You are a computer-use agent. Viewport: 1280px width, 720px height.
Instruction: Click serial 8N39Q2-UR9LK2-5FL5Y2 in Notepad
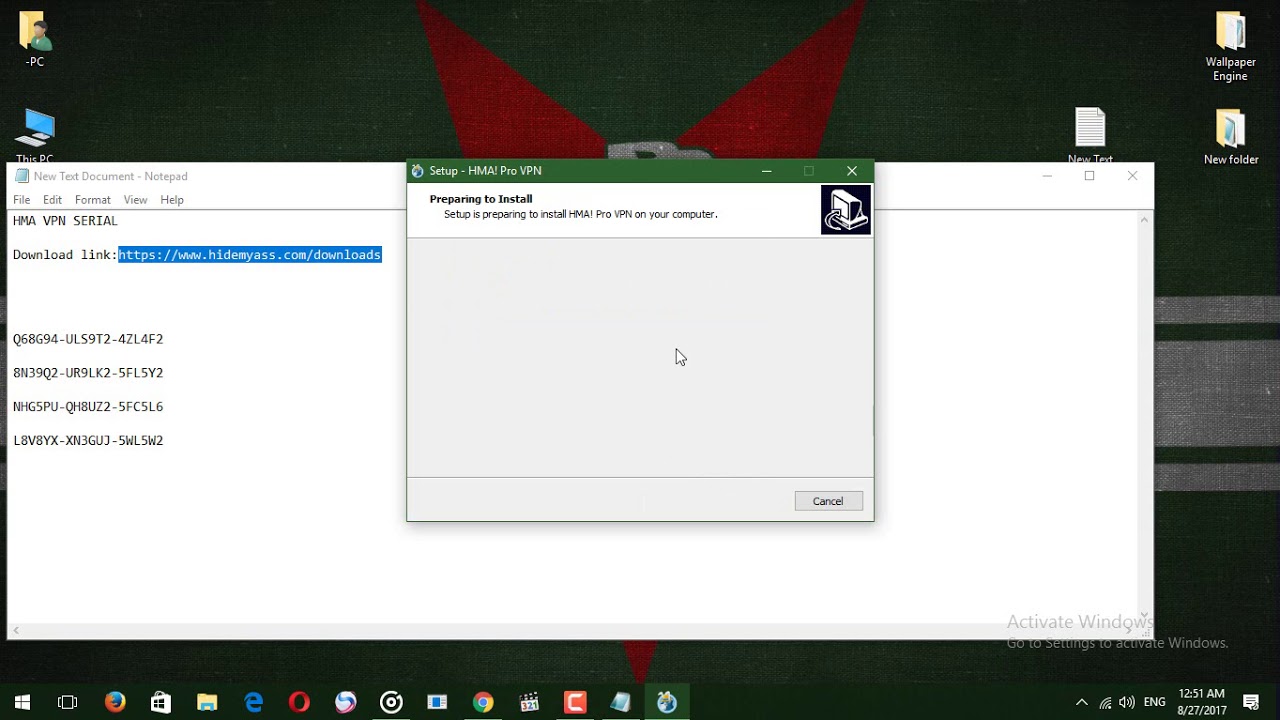pyautogui.click(x=88, y=373)
